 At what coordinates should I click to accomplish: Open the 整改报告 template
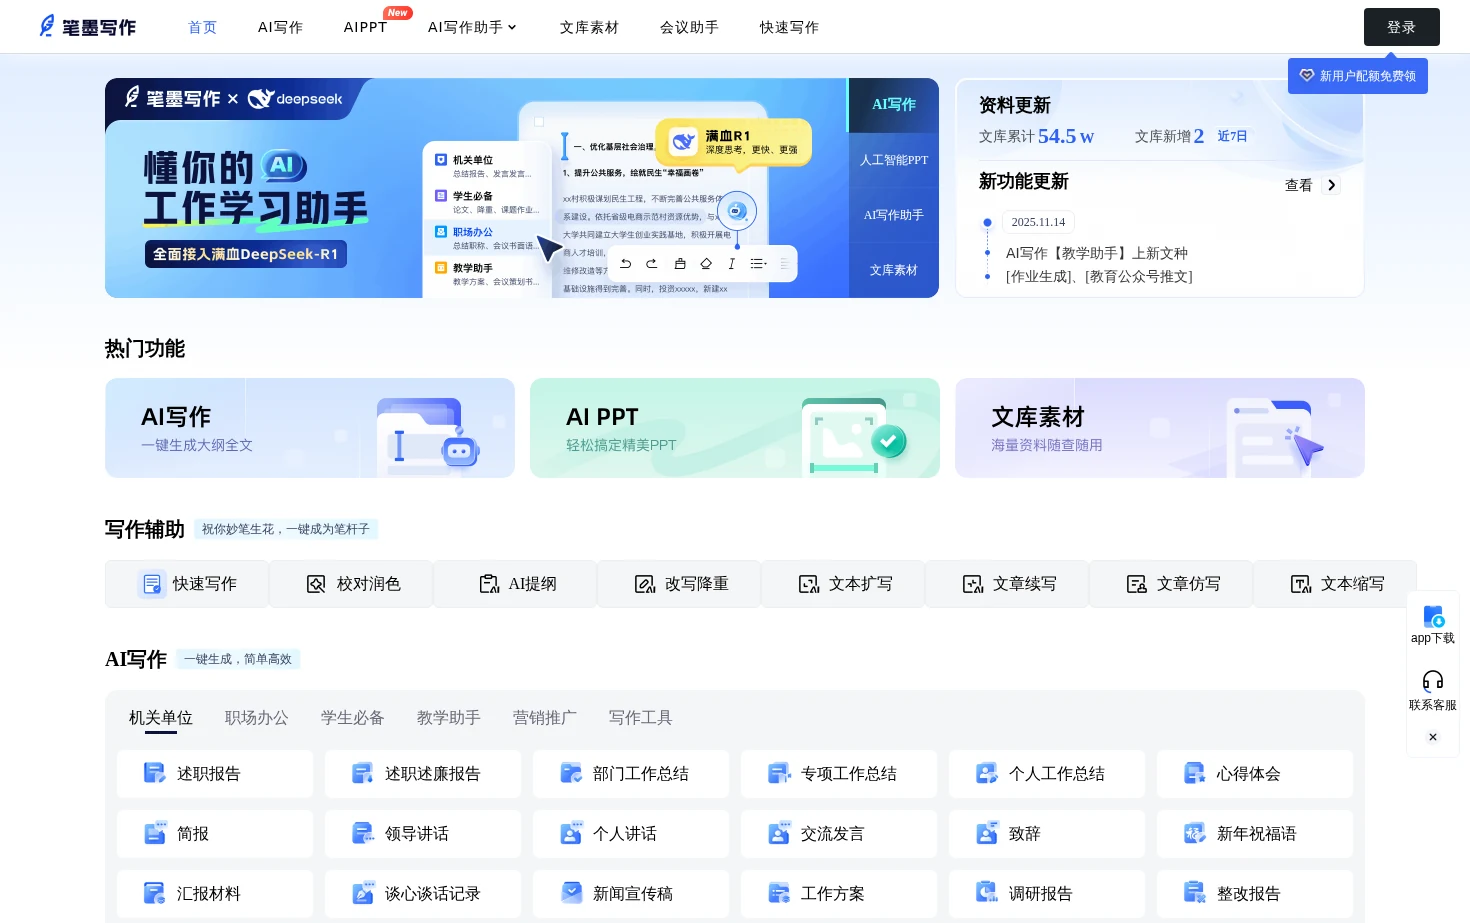tap(1255, 893)
